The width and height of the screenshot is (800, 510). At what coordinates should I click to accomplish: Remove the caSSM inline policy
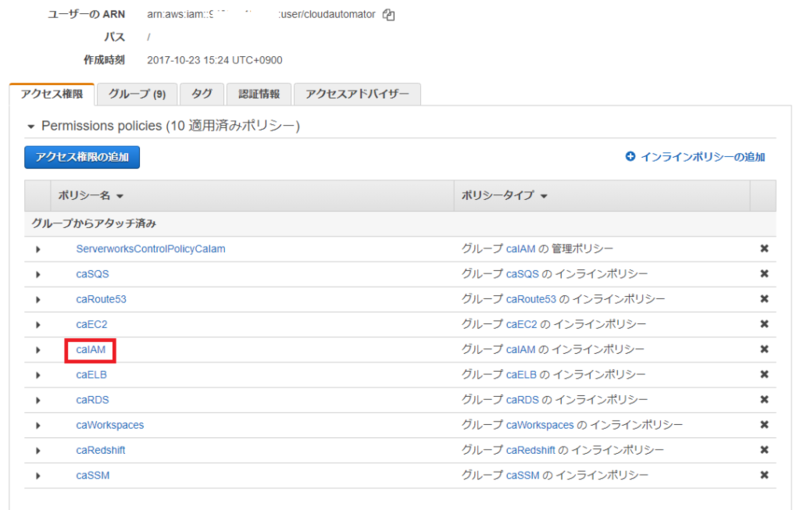(764, 475)
